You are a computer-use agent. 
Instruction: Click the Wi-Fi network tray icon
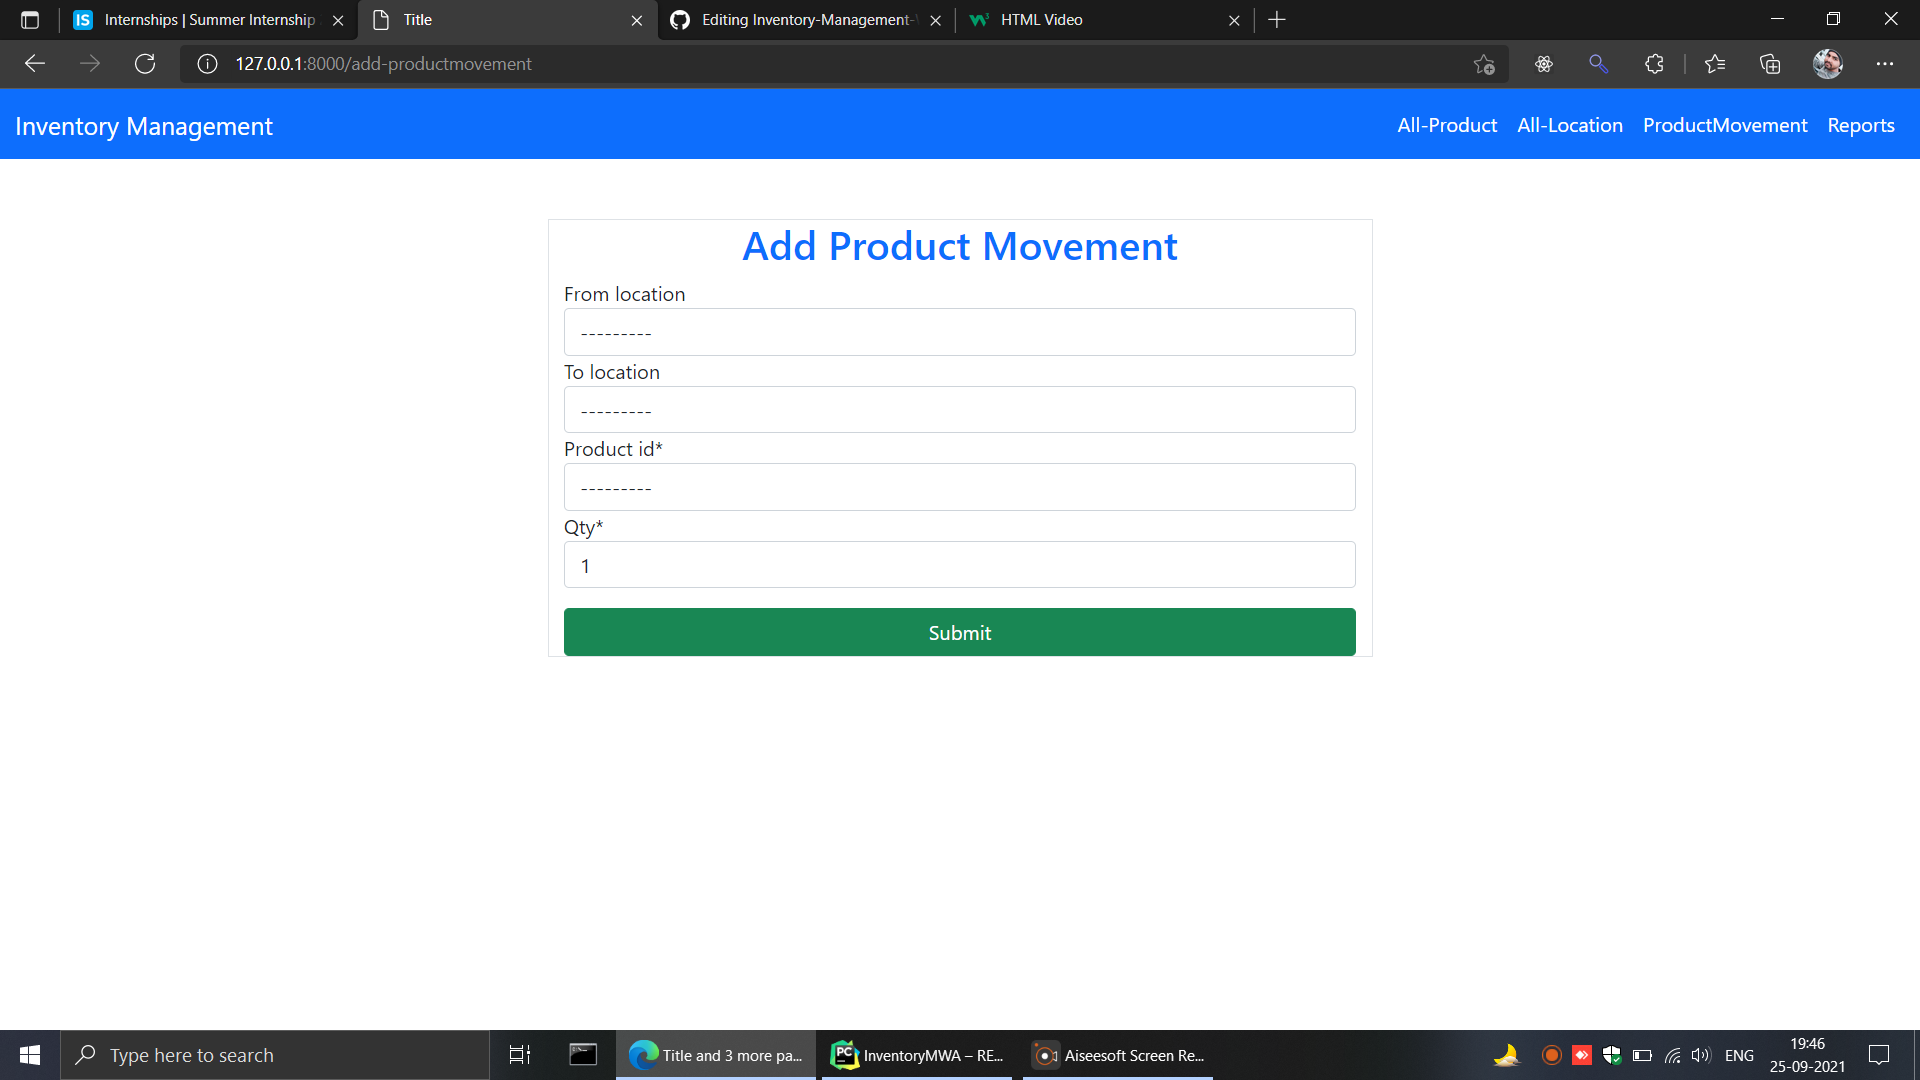pos(1672,1054)
